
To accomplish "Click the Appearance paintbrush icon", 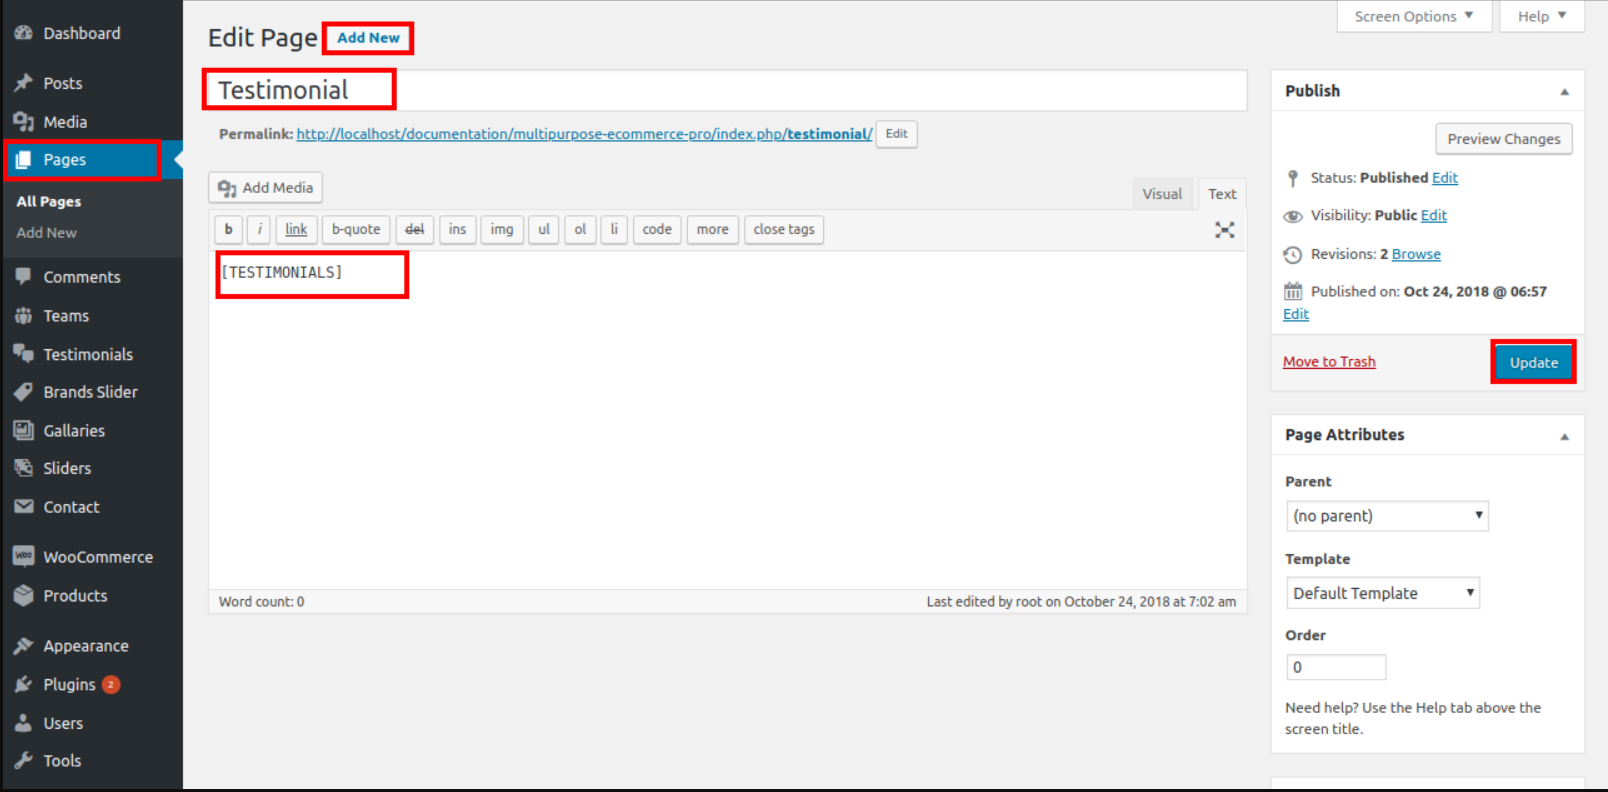I will 23,646.
